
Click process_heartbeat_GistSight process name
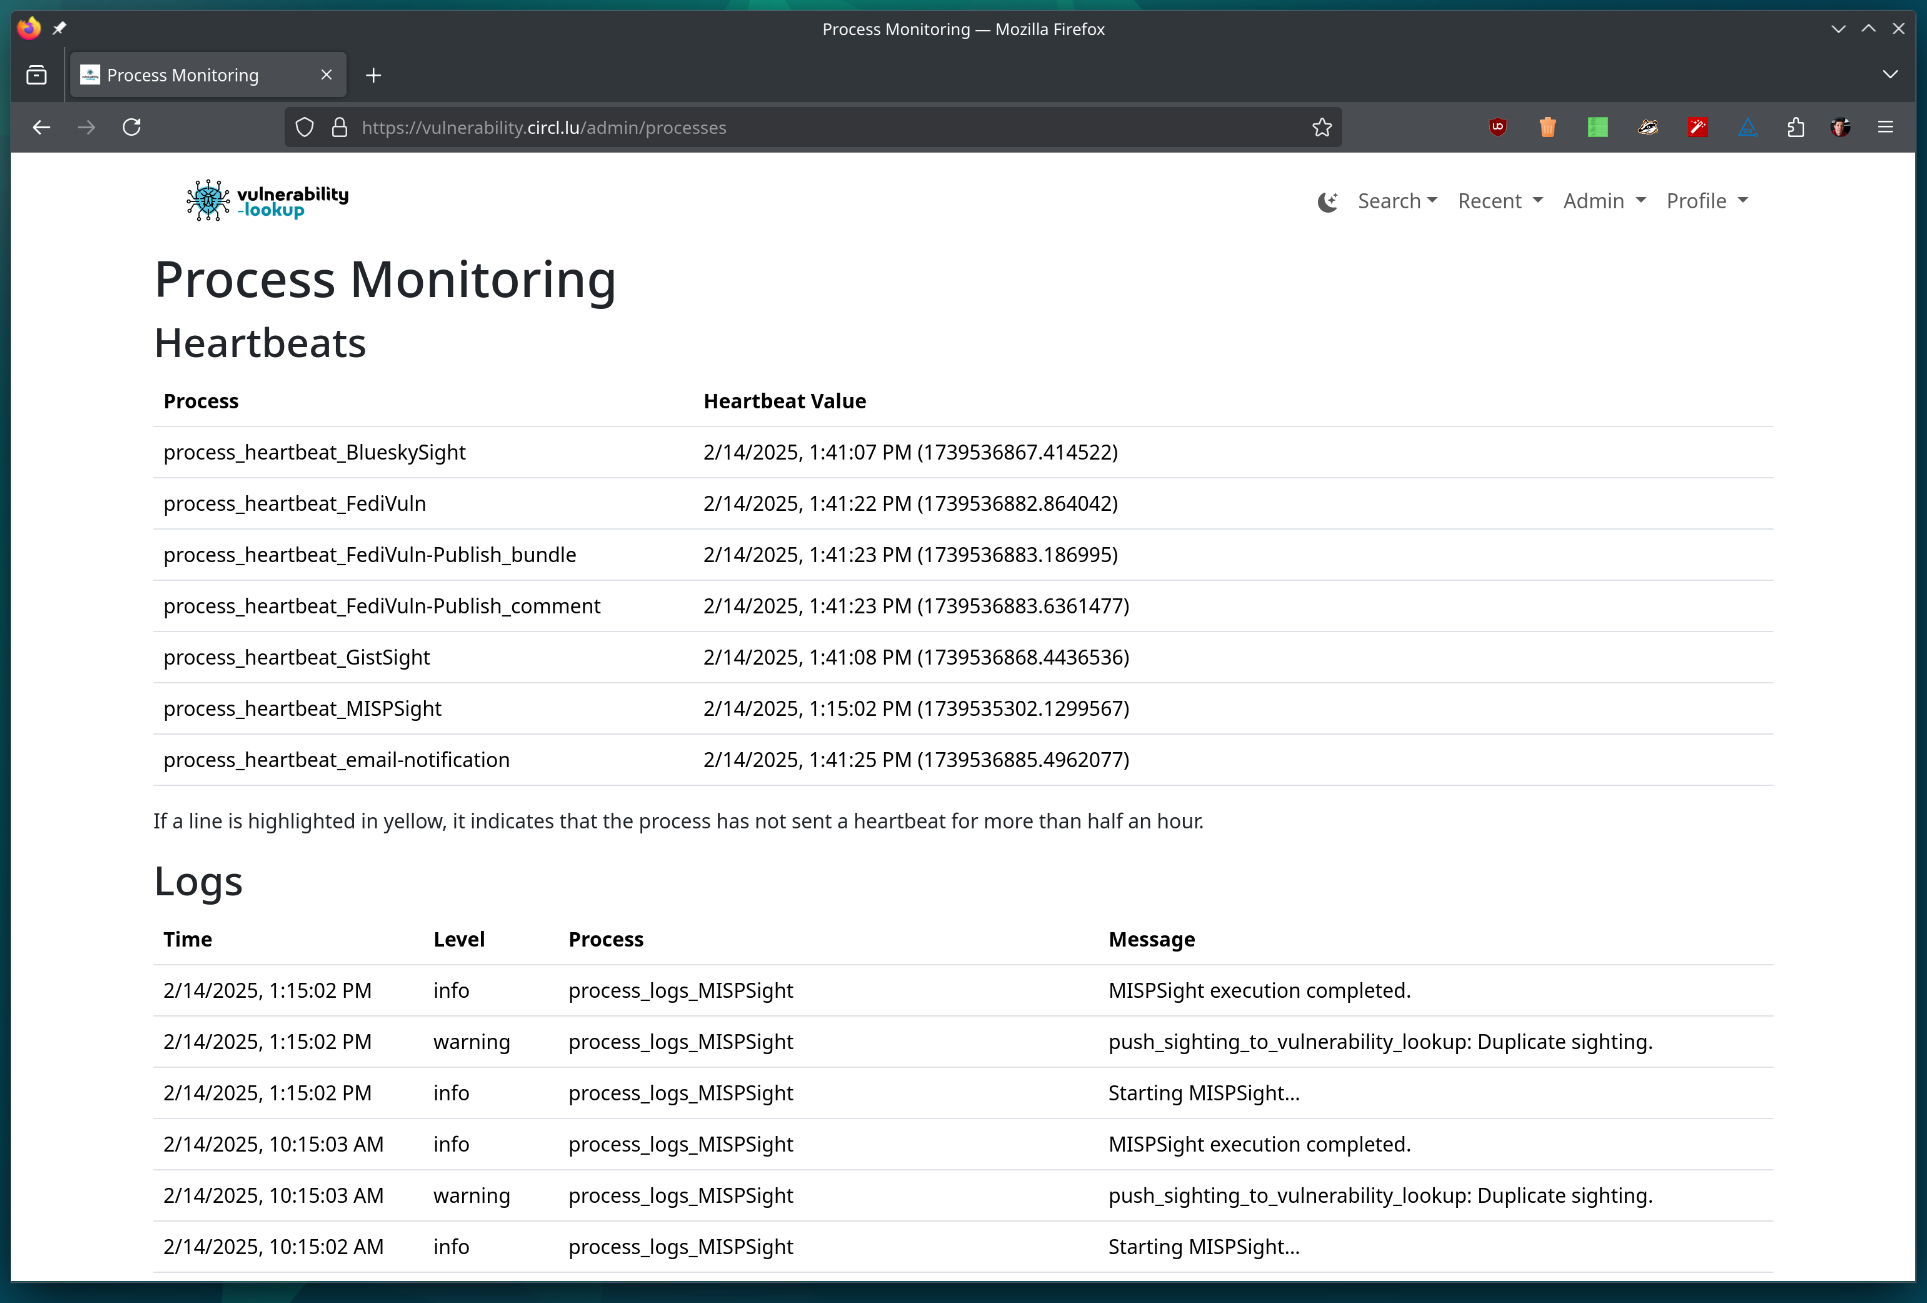pos(296,657)
